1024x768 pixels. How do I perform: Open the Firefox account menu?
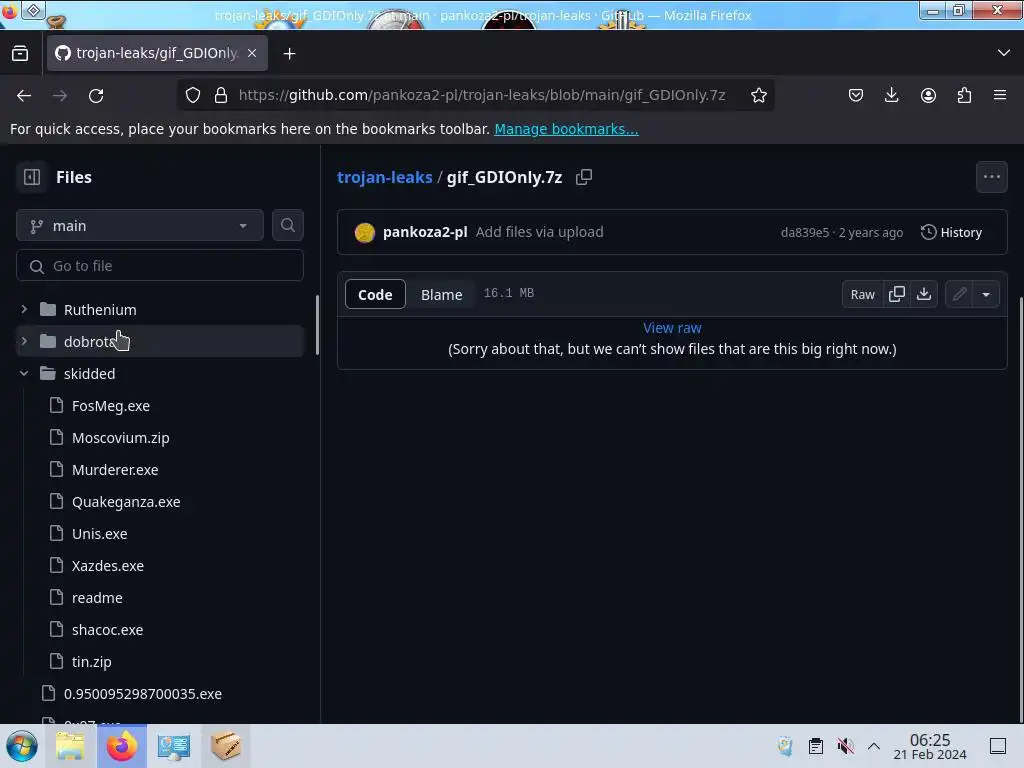tap(928, 95)
